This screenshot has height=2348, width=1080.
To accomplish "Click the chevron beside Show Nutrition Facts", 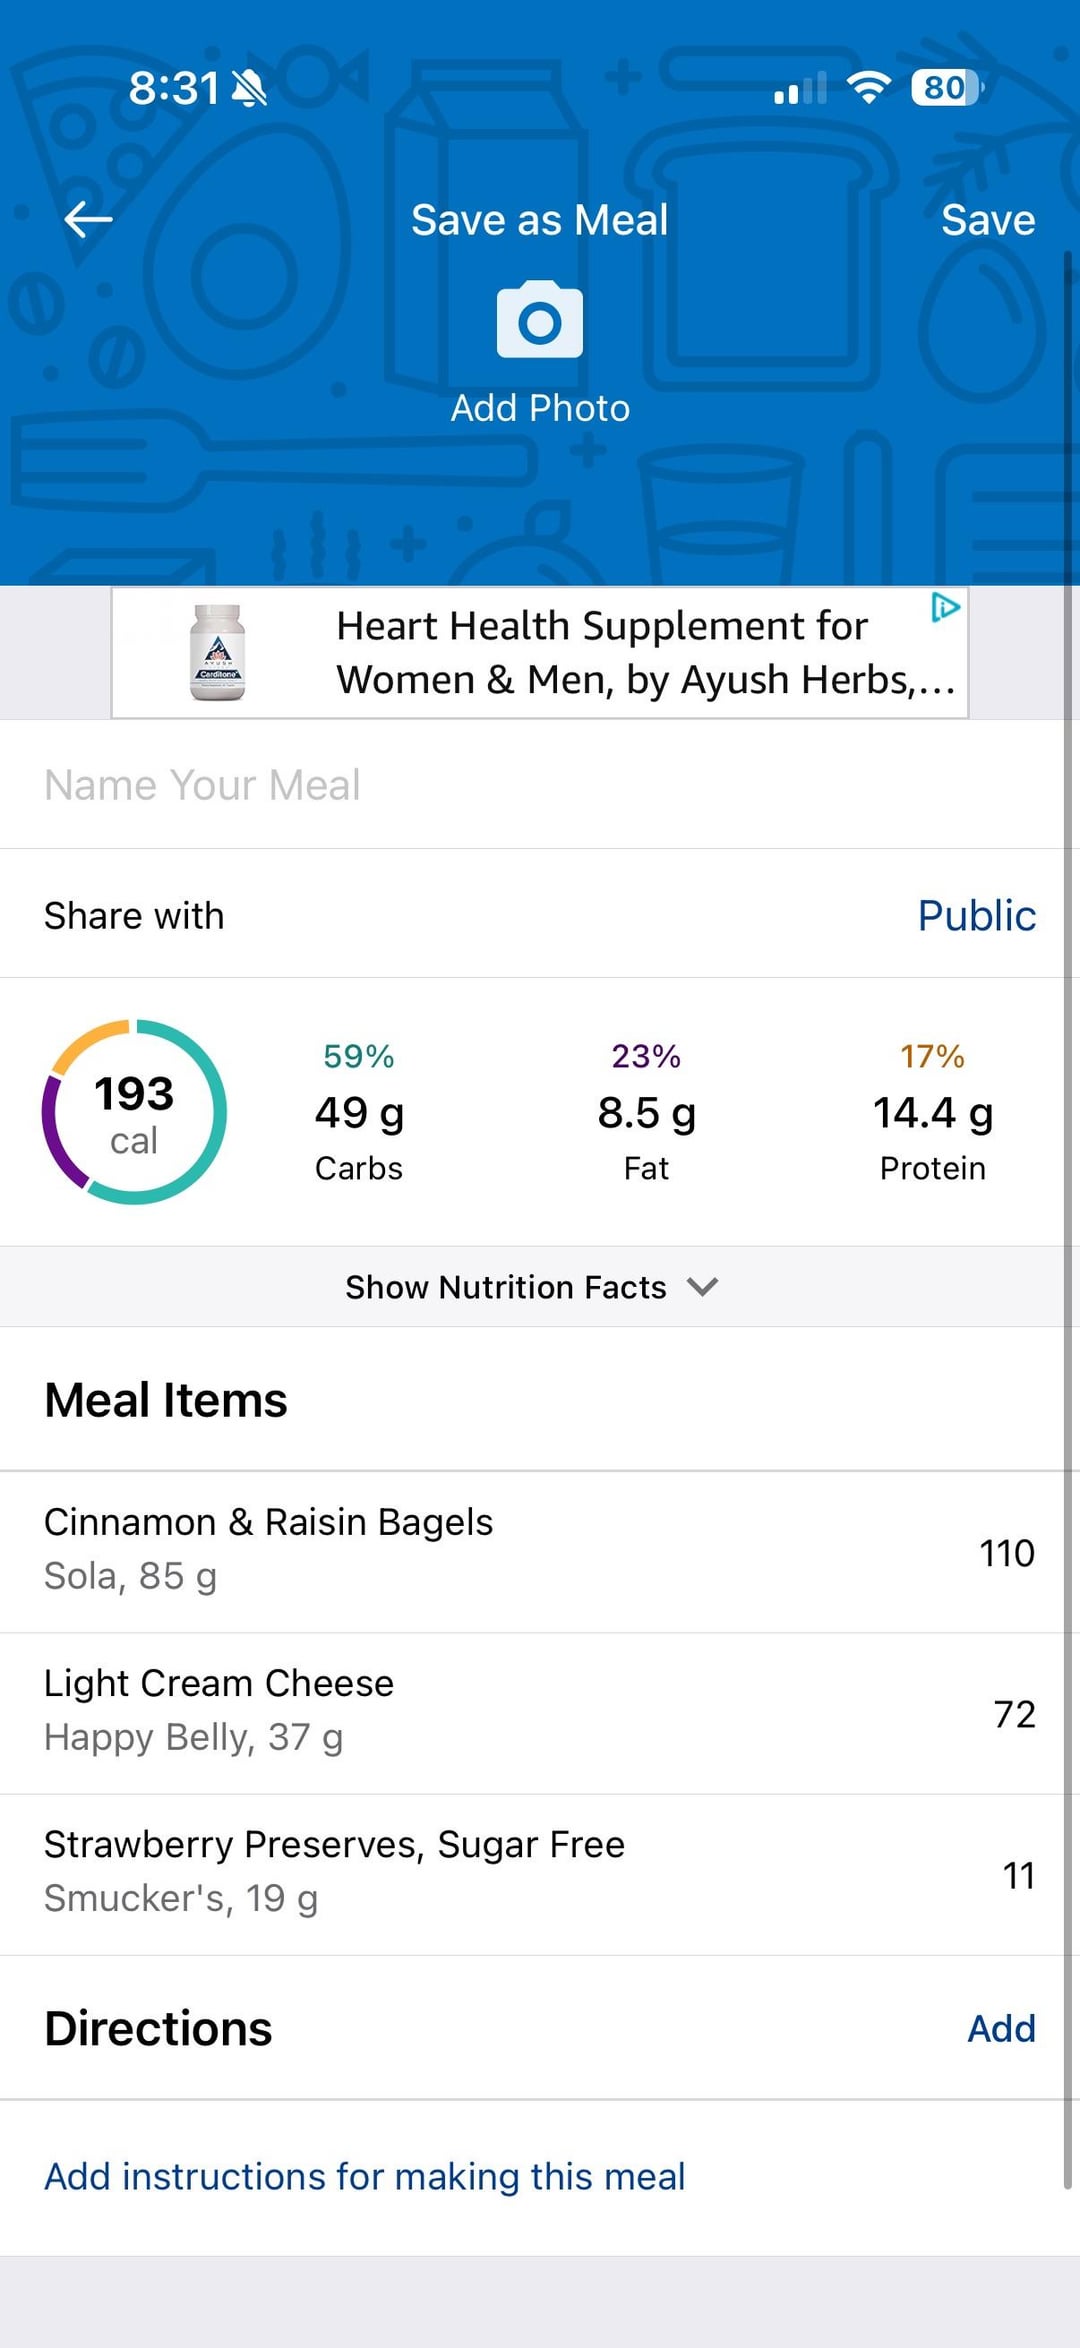I will (x=703, y=1287).
